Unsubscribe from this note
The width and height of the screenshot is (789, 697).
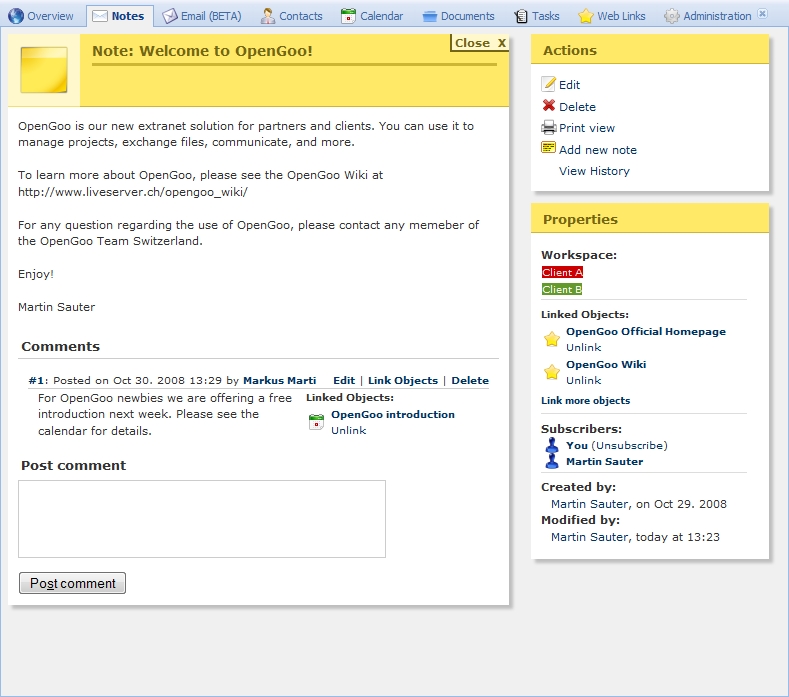[x=629, y=445]
